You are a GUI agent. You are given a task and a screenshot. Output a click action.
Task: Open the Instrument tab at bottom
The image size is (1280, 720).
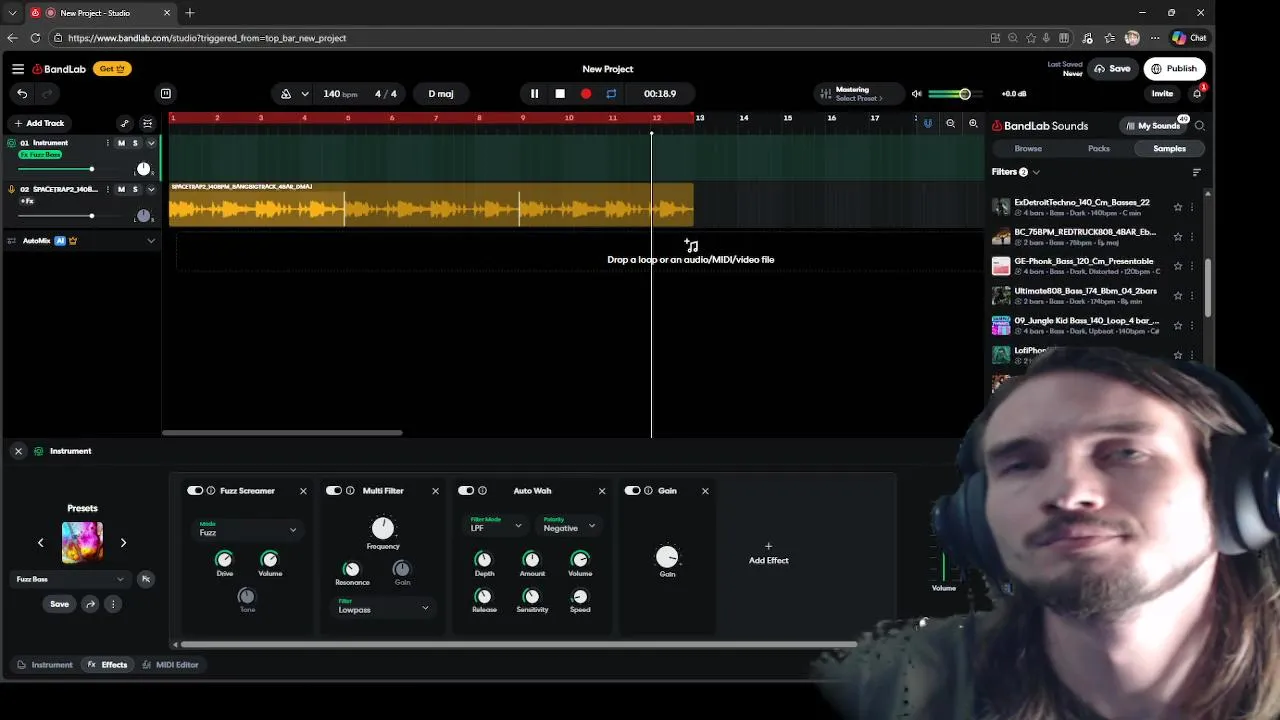tap(45, 665)
